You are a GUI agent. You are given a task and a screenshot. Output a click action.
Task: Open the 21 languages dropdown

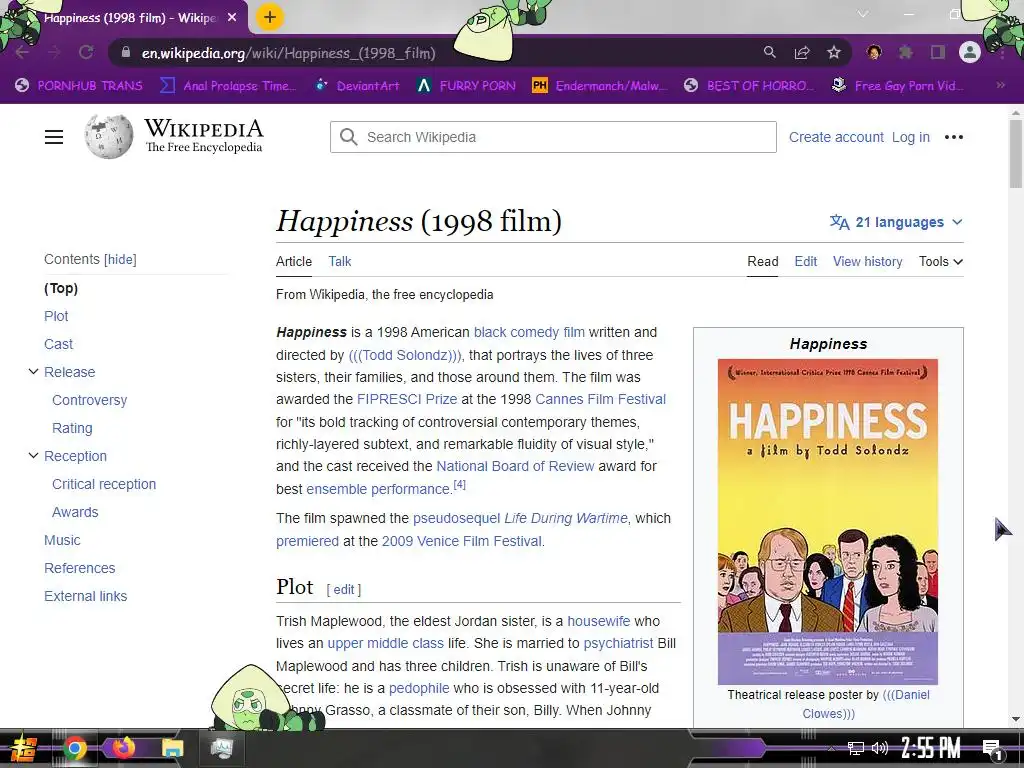click(896, 222)
